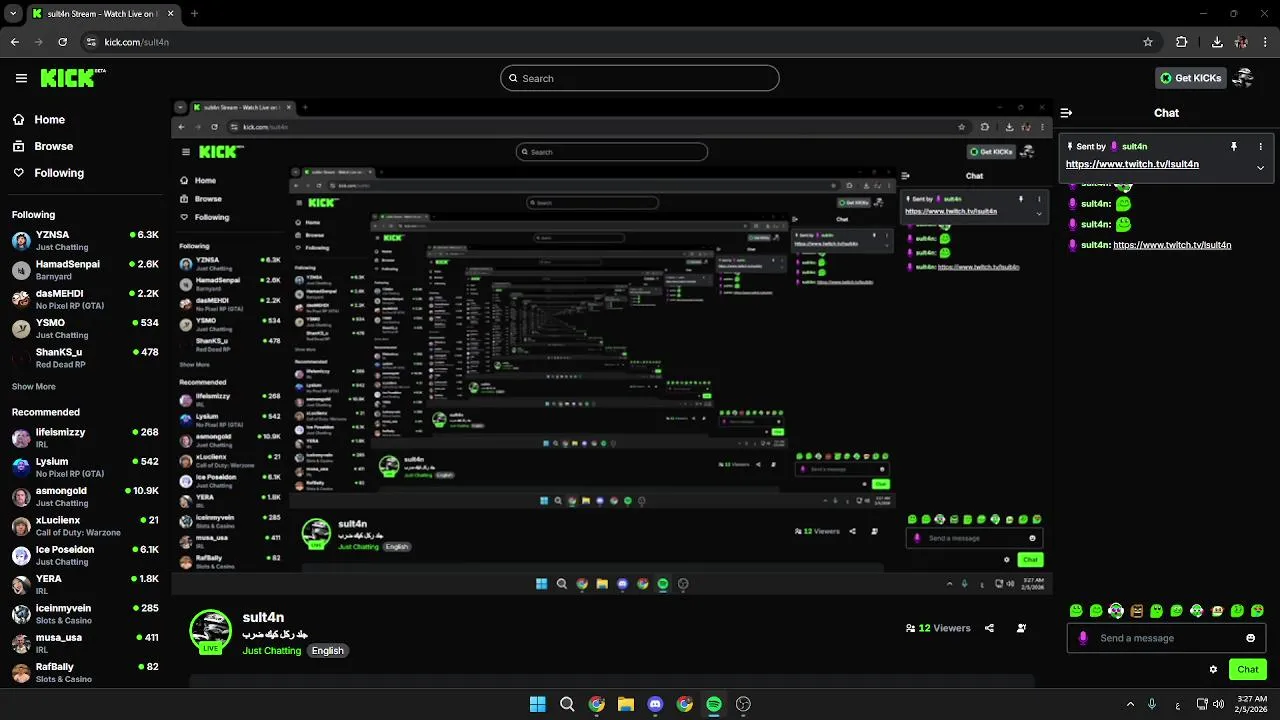Image resolution: width=1280 pixels, height=720 pixels.
Task: Open dasMEHDI channel
Action: 85,299
